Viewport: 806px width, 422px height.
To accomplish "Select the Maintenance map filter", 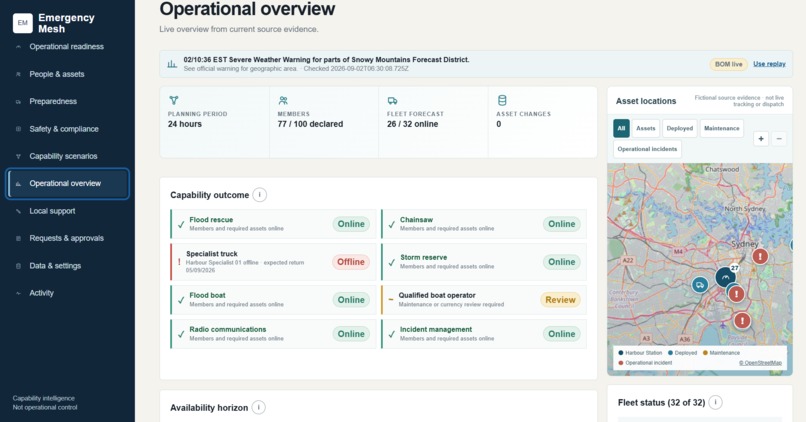I will pos(722,129).
